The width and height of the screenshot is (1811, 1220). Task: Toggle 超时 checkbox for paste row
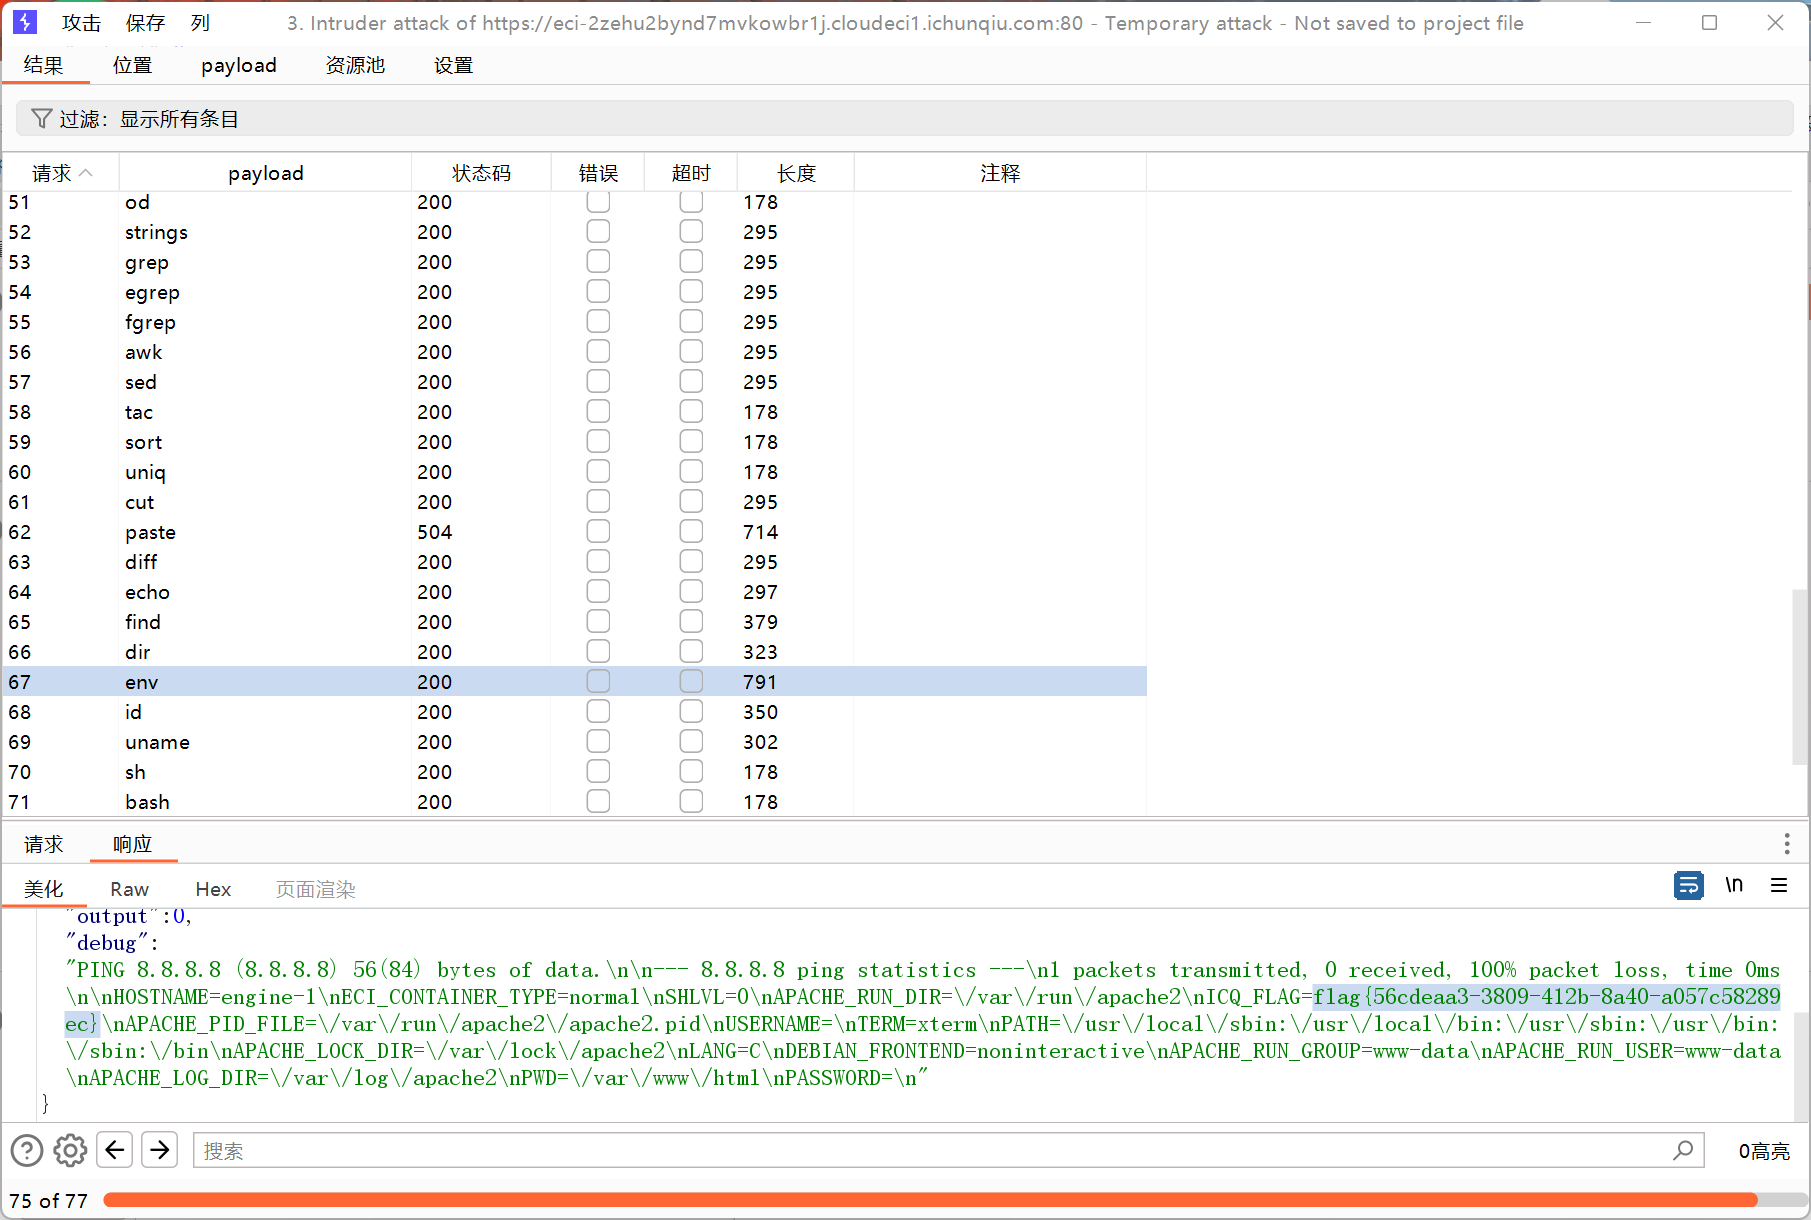691,532
